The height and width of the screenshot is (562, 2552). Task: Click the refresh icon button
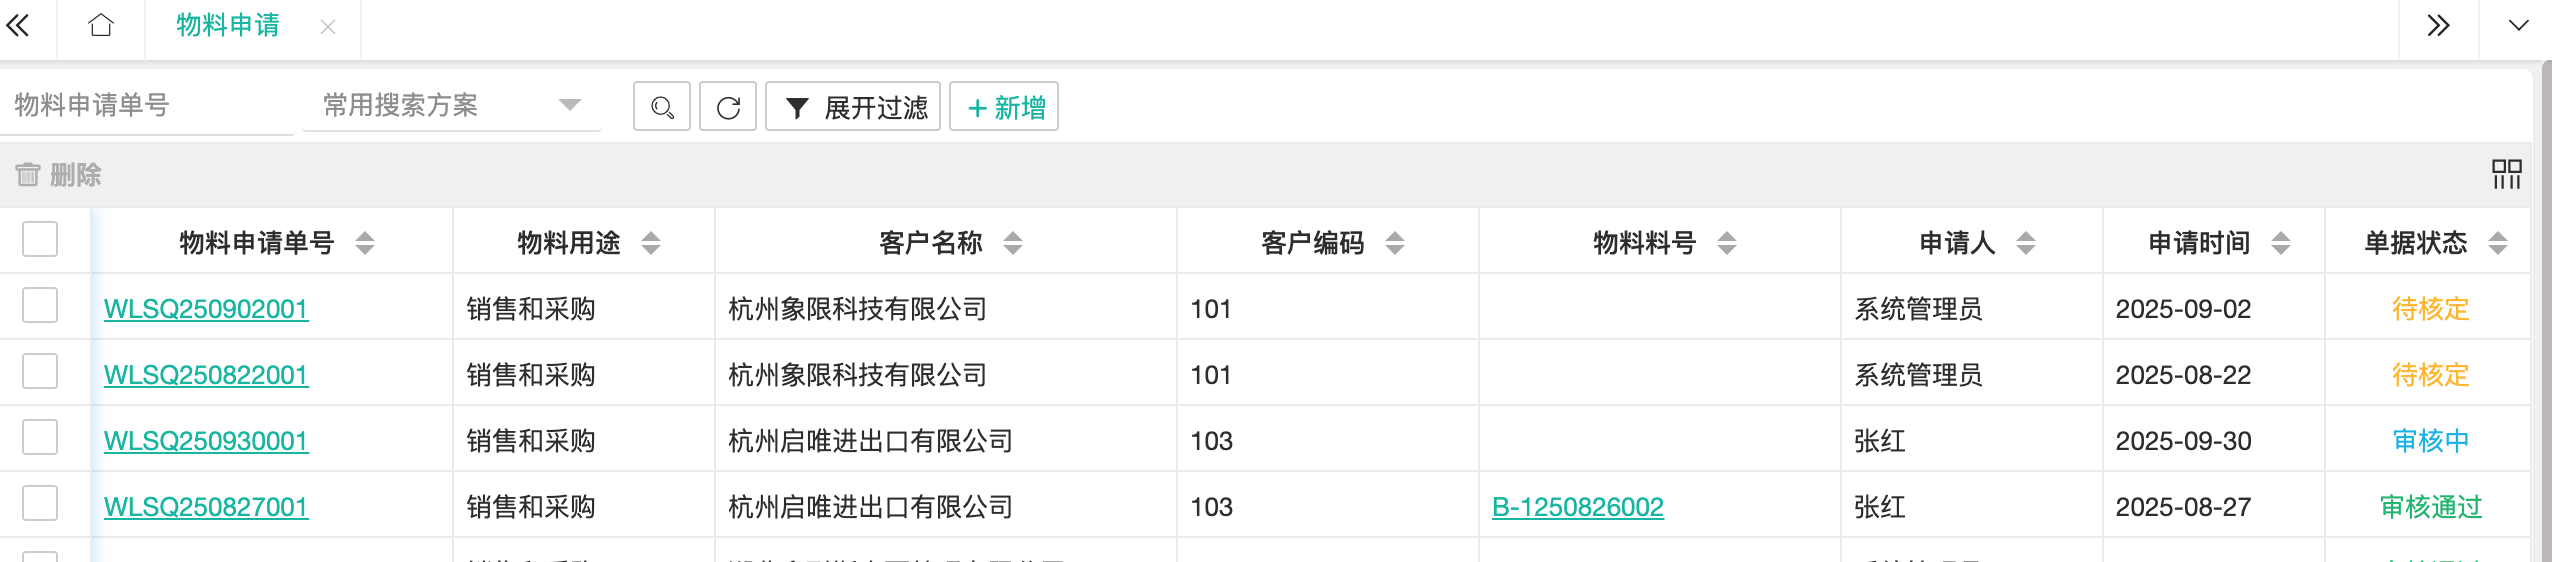point(728,107)
